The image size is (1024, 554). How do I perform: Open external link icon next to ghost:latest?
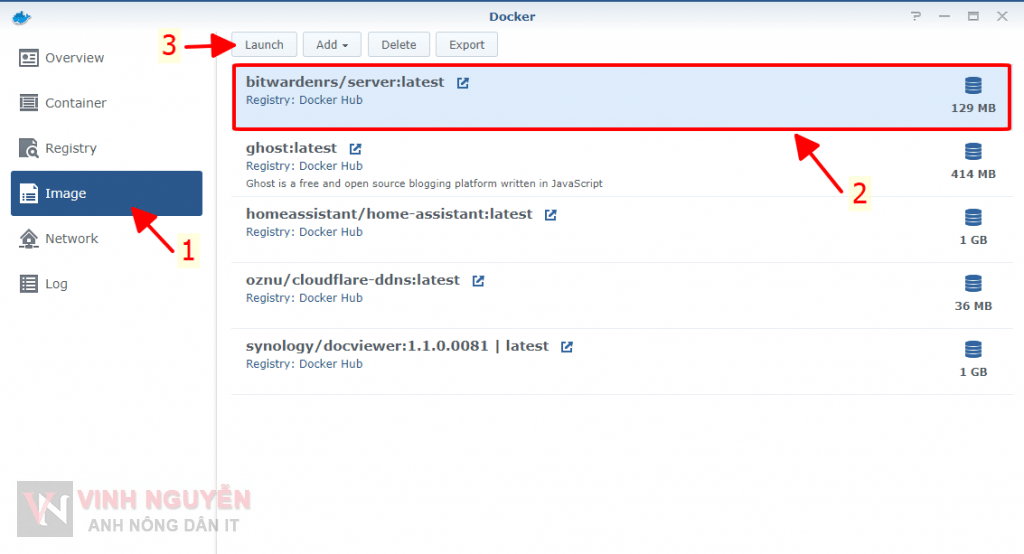(355, 149)
